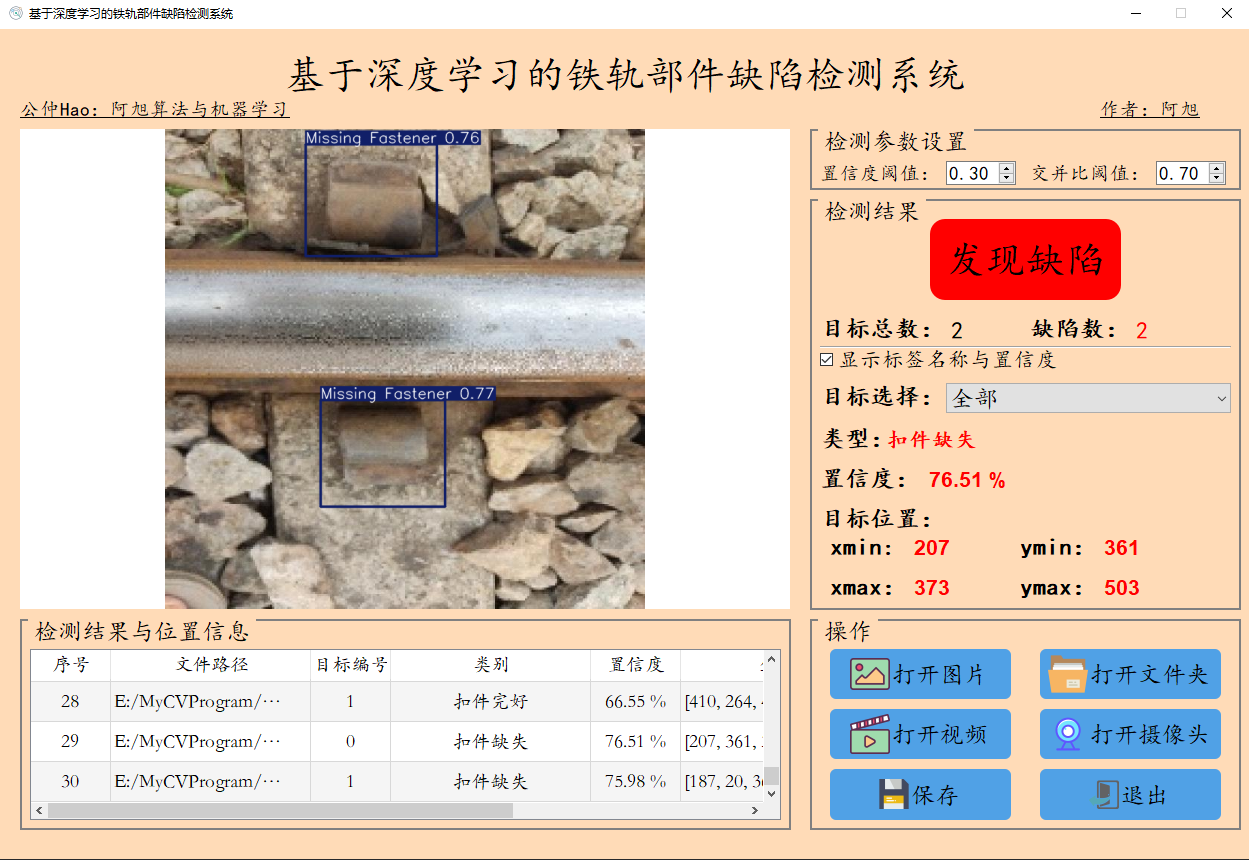Click the xmax value 373
The height and width of the screenshot is (860, 1249).
(931, 588)
